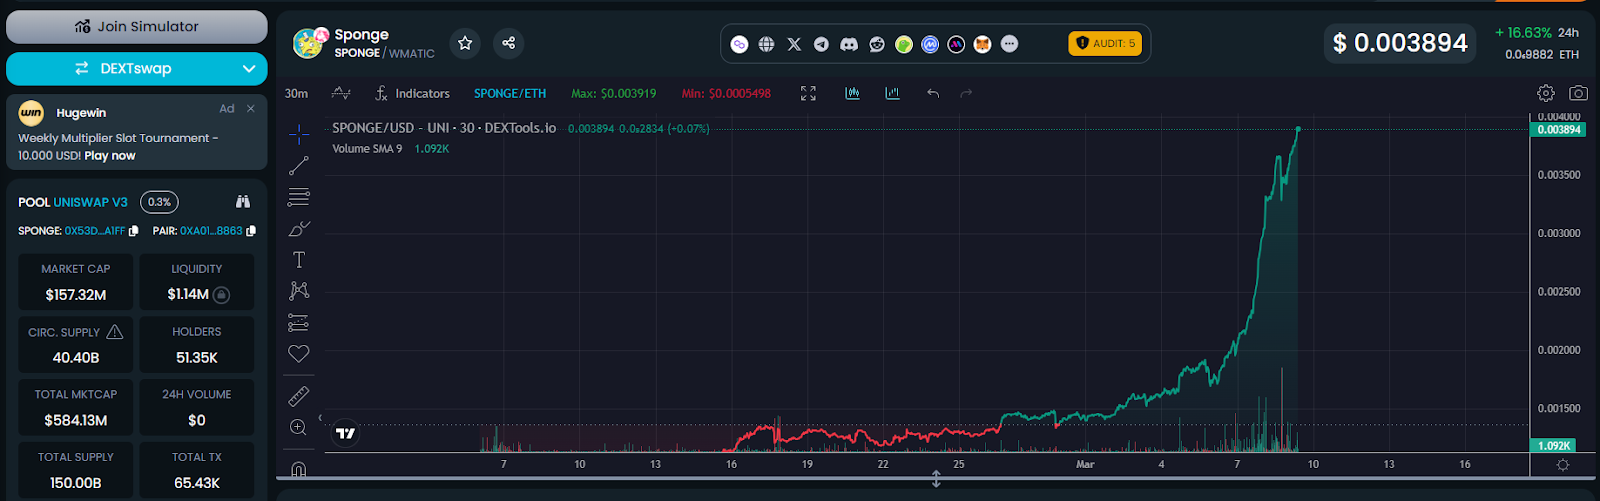Click the share icon next to Sponge

[509, 43]
